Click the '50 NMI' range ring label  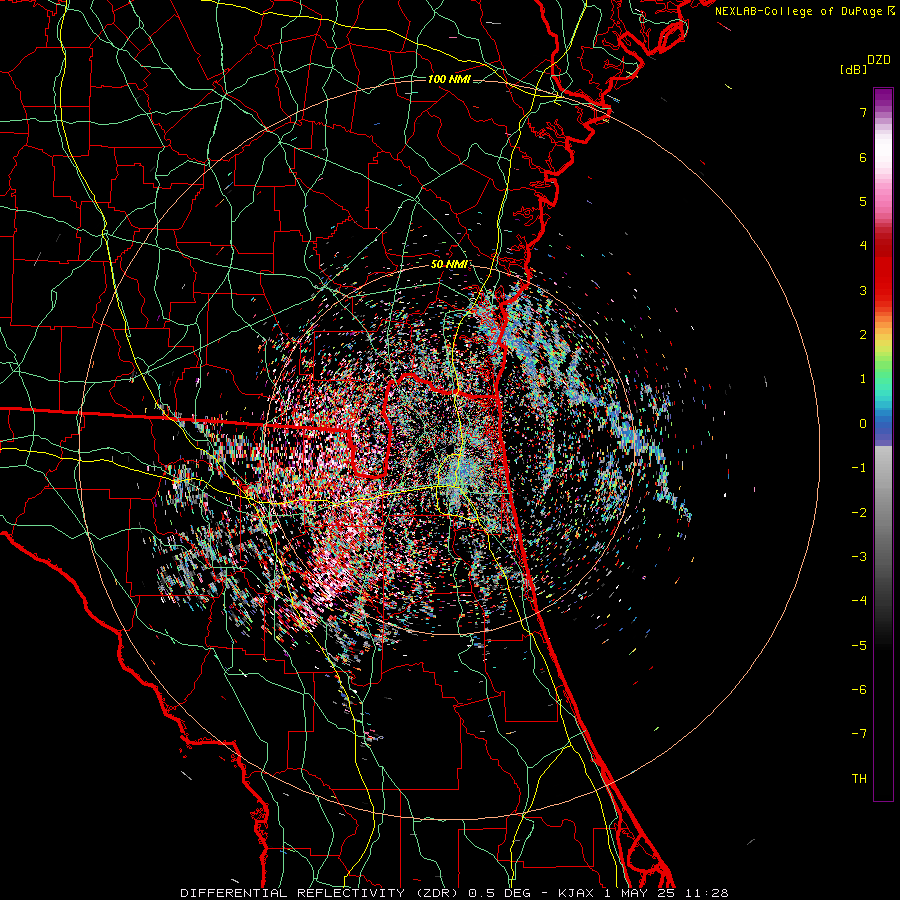(x=449, y=264)
